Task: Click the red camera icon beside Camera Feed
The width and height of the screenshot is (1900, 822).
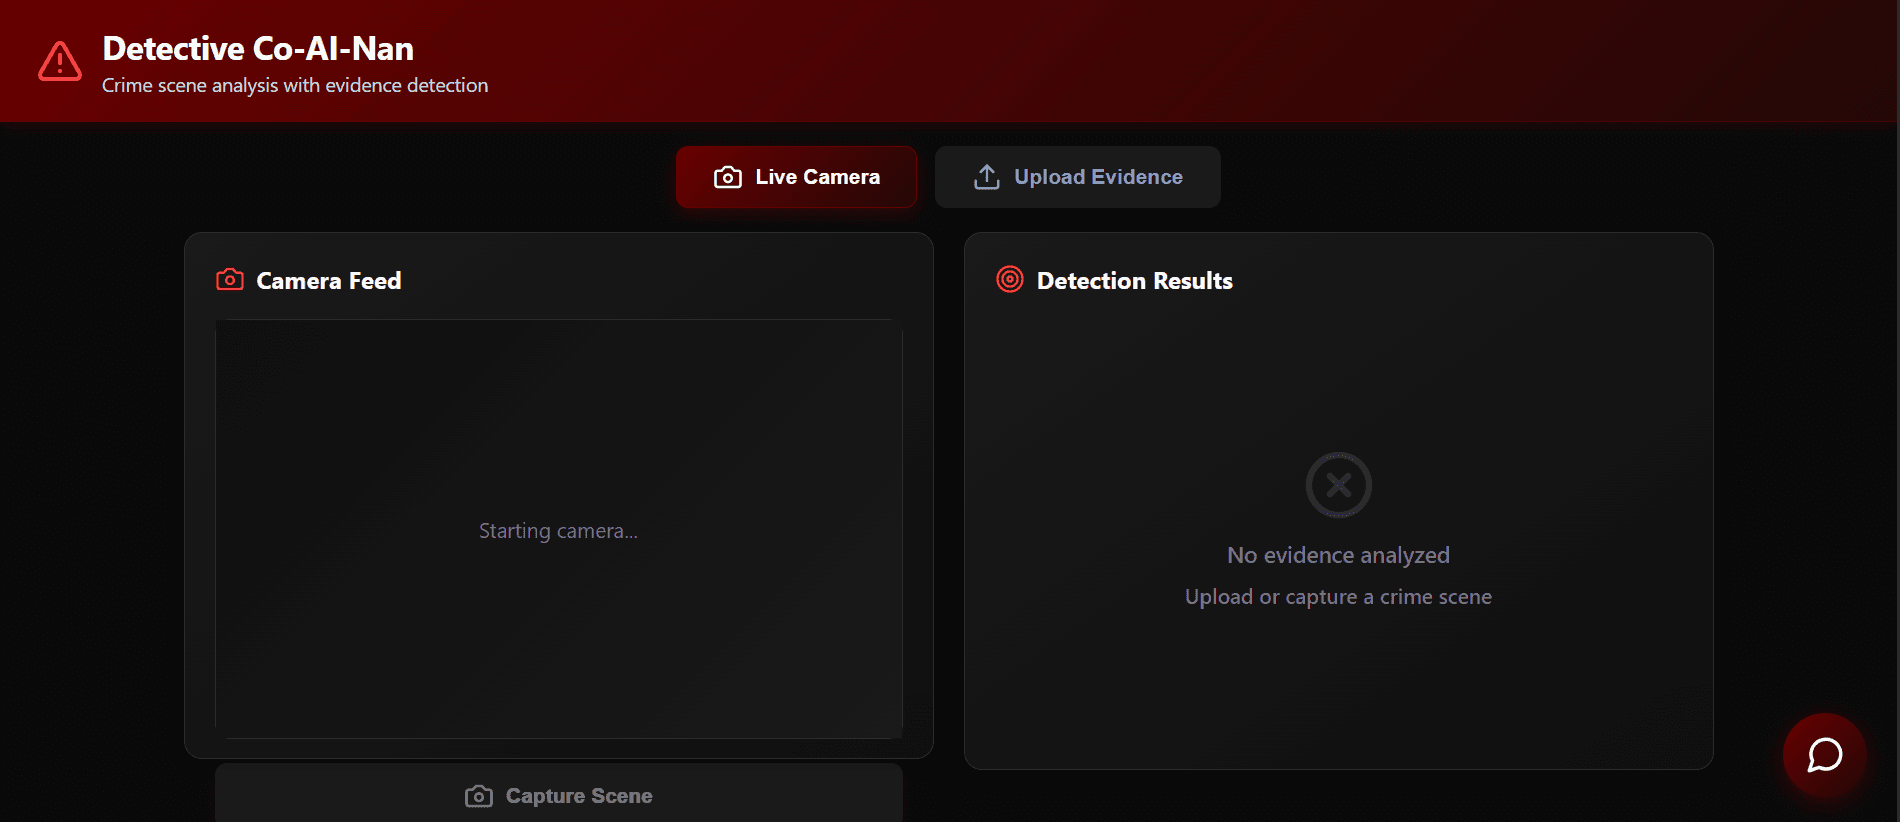Action: pyautogui.click(x=230, y=280)
